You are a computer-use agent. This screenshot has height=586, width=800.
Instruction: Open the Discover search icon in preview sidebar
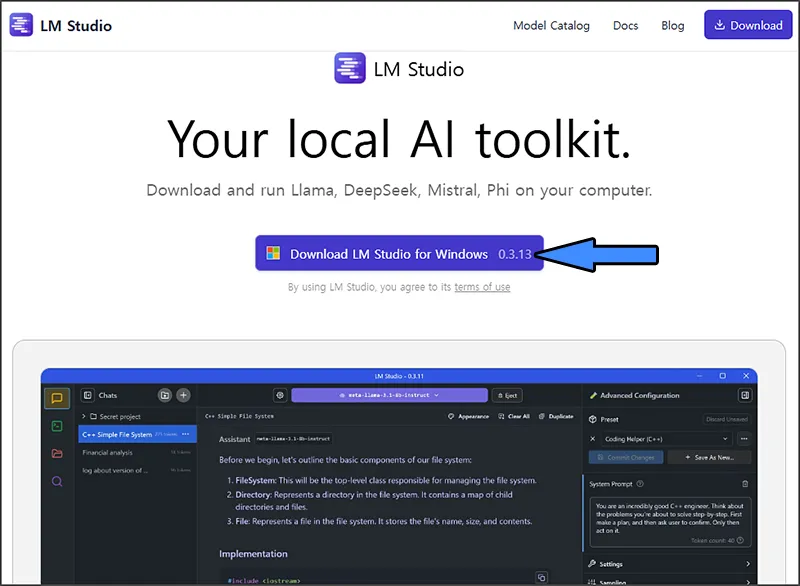[57, 481]
